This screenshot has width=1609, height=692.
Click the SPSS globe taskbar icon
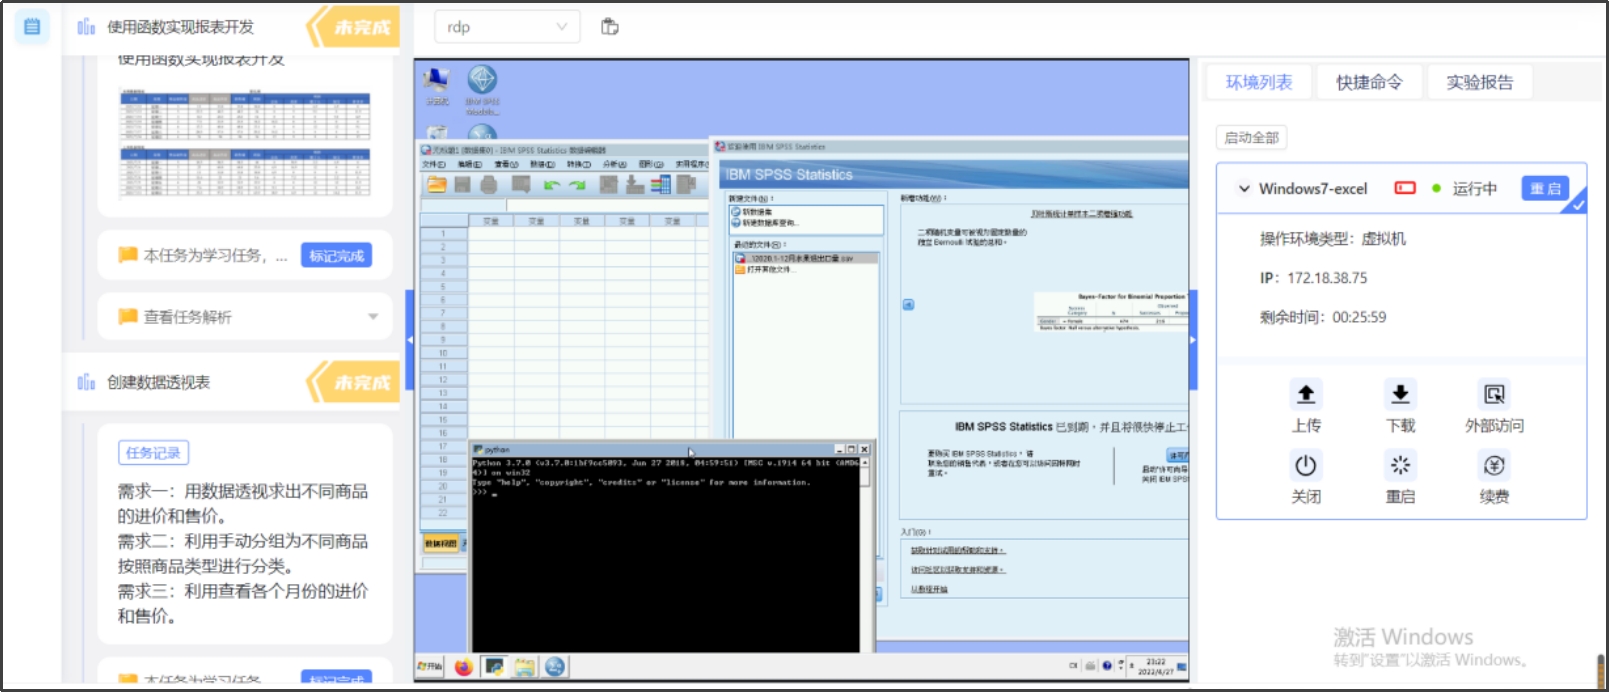(x=555, y=667)
